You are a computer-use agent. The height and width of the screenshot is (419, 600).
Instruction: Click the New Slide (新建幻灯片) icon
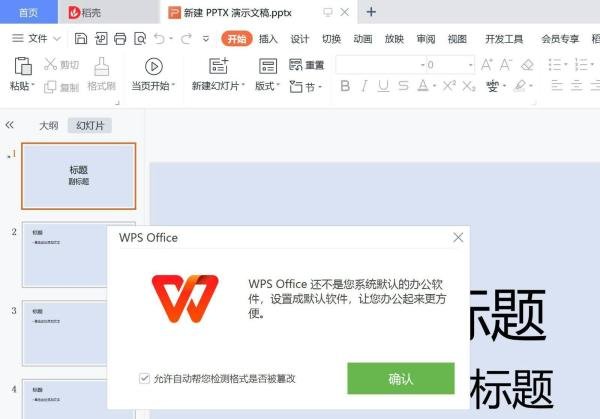(x=218, y=66)
